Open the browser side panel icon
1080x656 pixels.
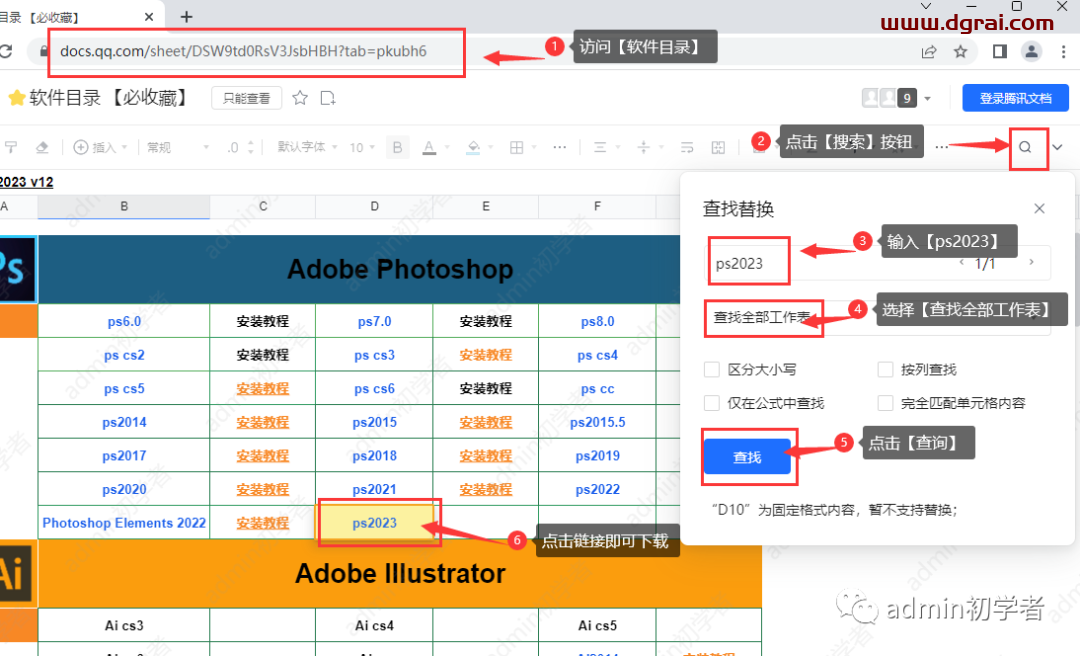(x=999, y=51)
